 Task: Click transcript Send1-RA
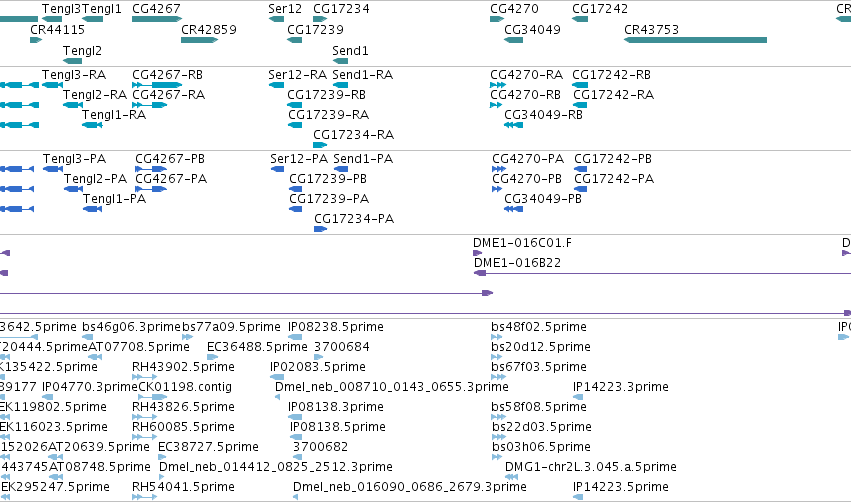tap(363, 75)
